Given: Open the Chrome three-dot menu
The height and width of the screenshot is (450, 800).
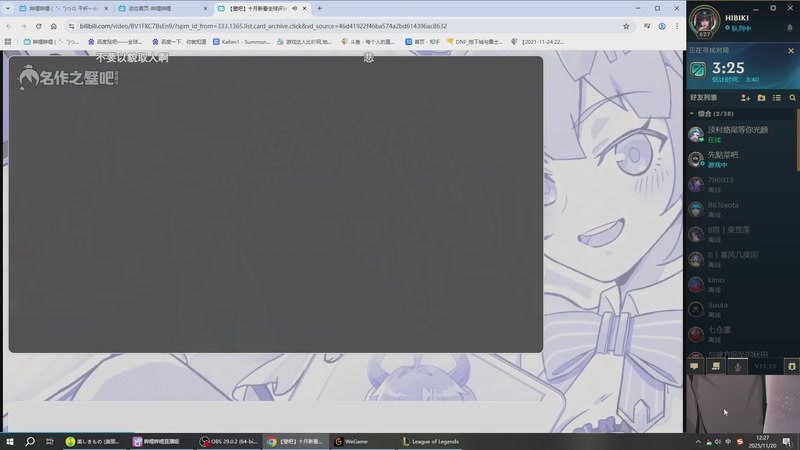Looking at the screenshot, I should tap(677, 26).
